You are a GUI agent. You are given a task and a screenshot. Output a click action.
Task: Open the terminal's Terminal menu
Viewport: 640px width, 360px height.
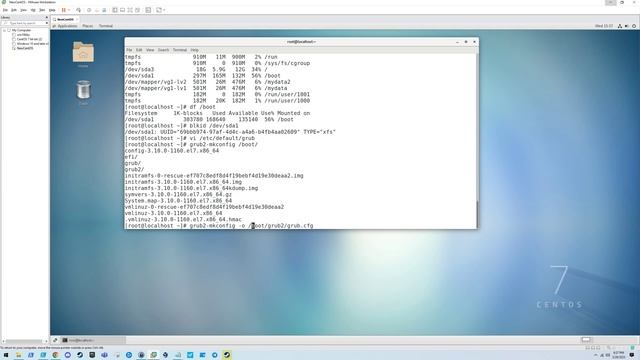(x=180, y=50)
